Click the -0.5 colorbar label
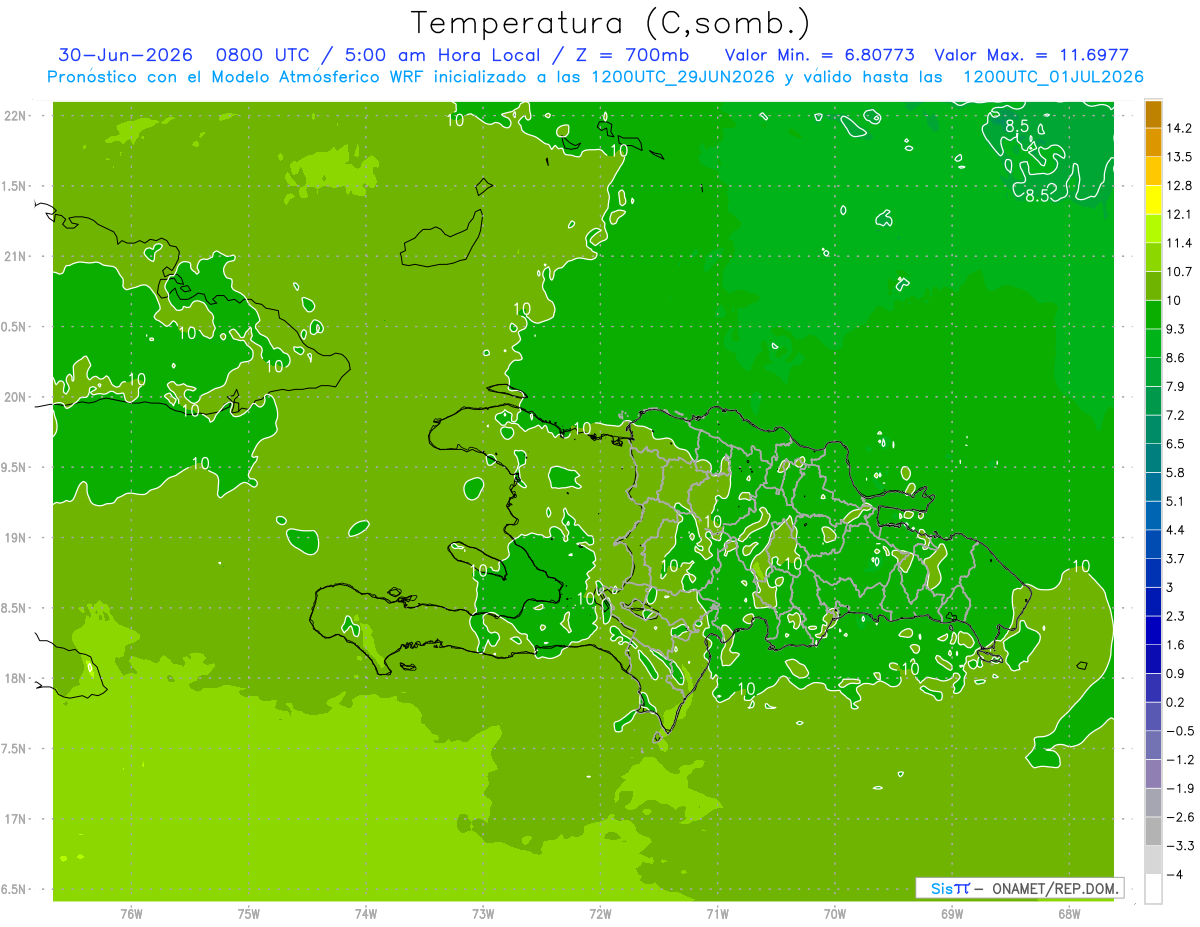 point(1180,731)
